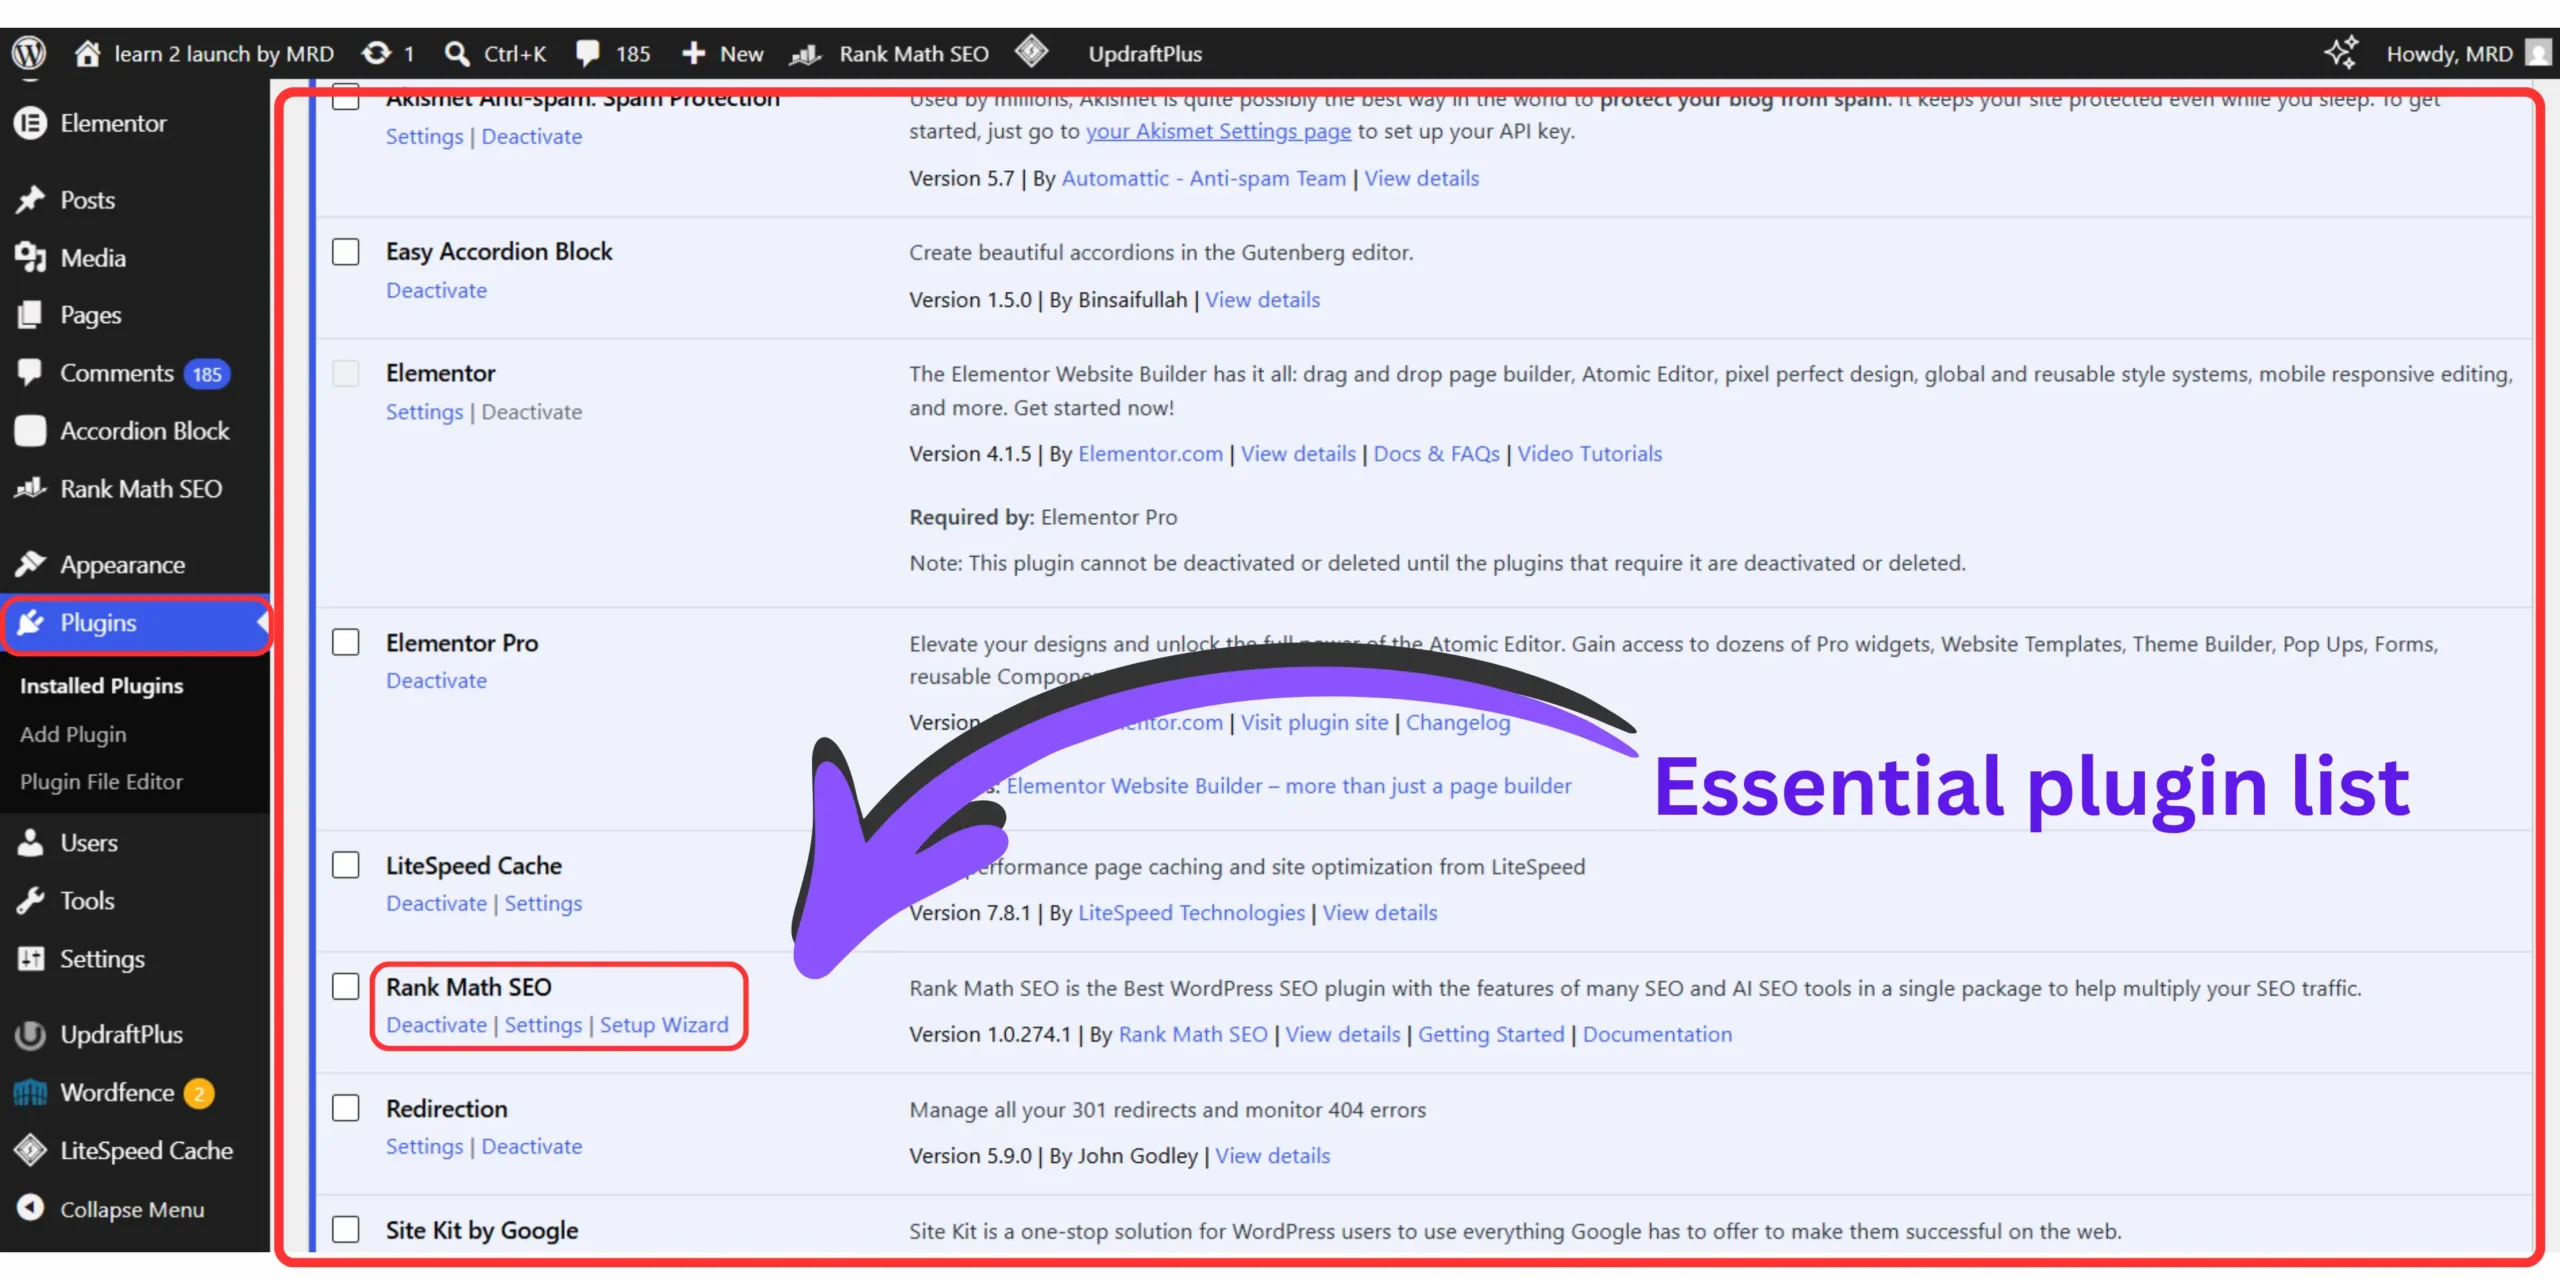Open Redirection View details link

tap(1272, 1156)
